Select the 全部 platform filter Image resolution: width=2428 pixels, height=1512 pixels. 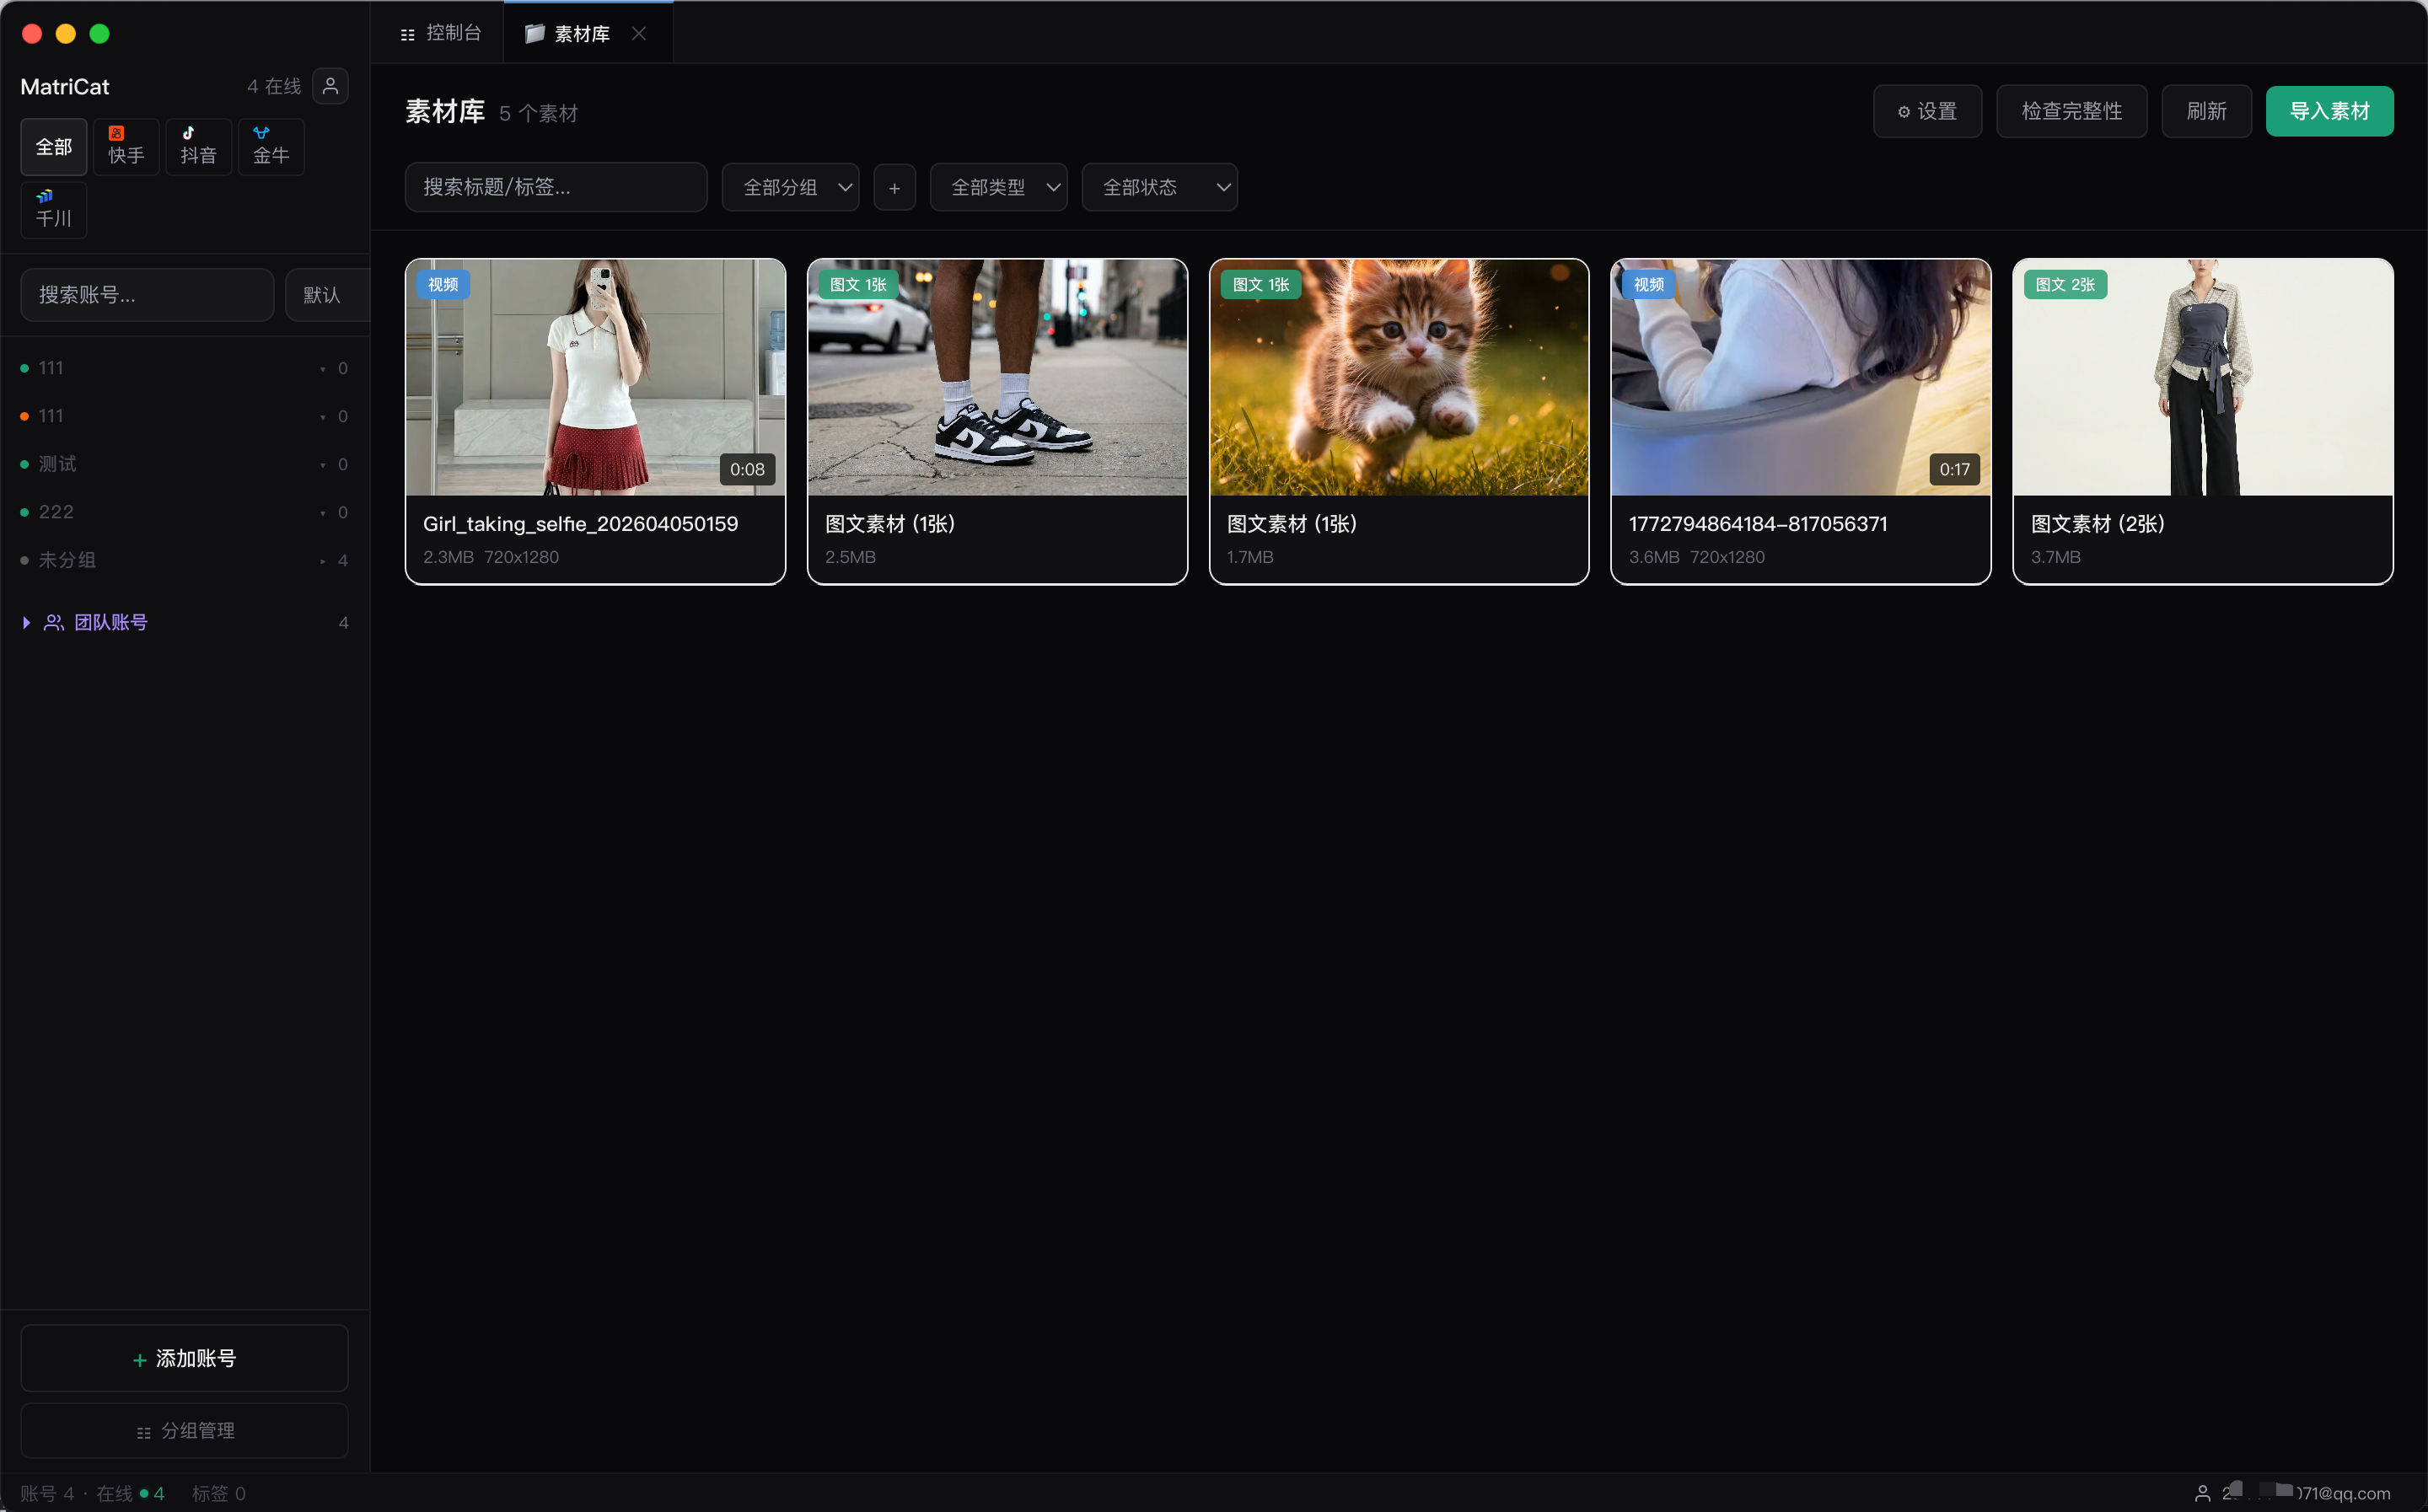coord(53,146)
